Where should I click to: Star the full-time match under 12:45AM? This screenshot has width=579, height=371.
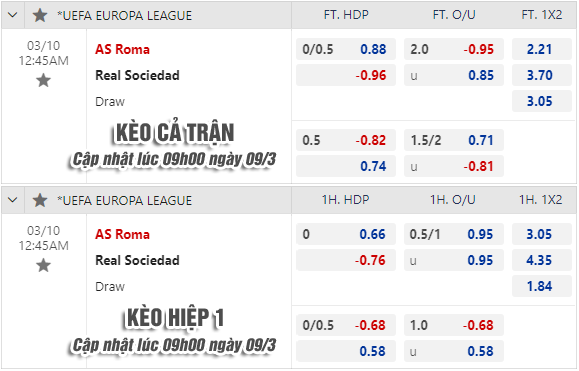click(43, 80)
